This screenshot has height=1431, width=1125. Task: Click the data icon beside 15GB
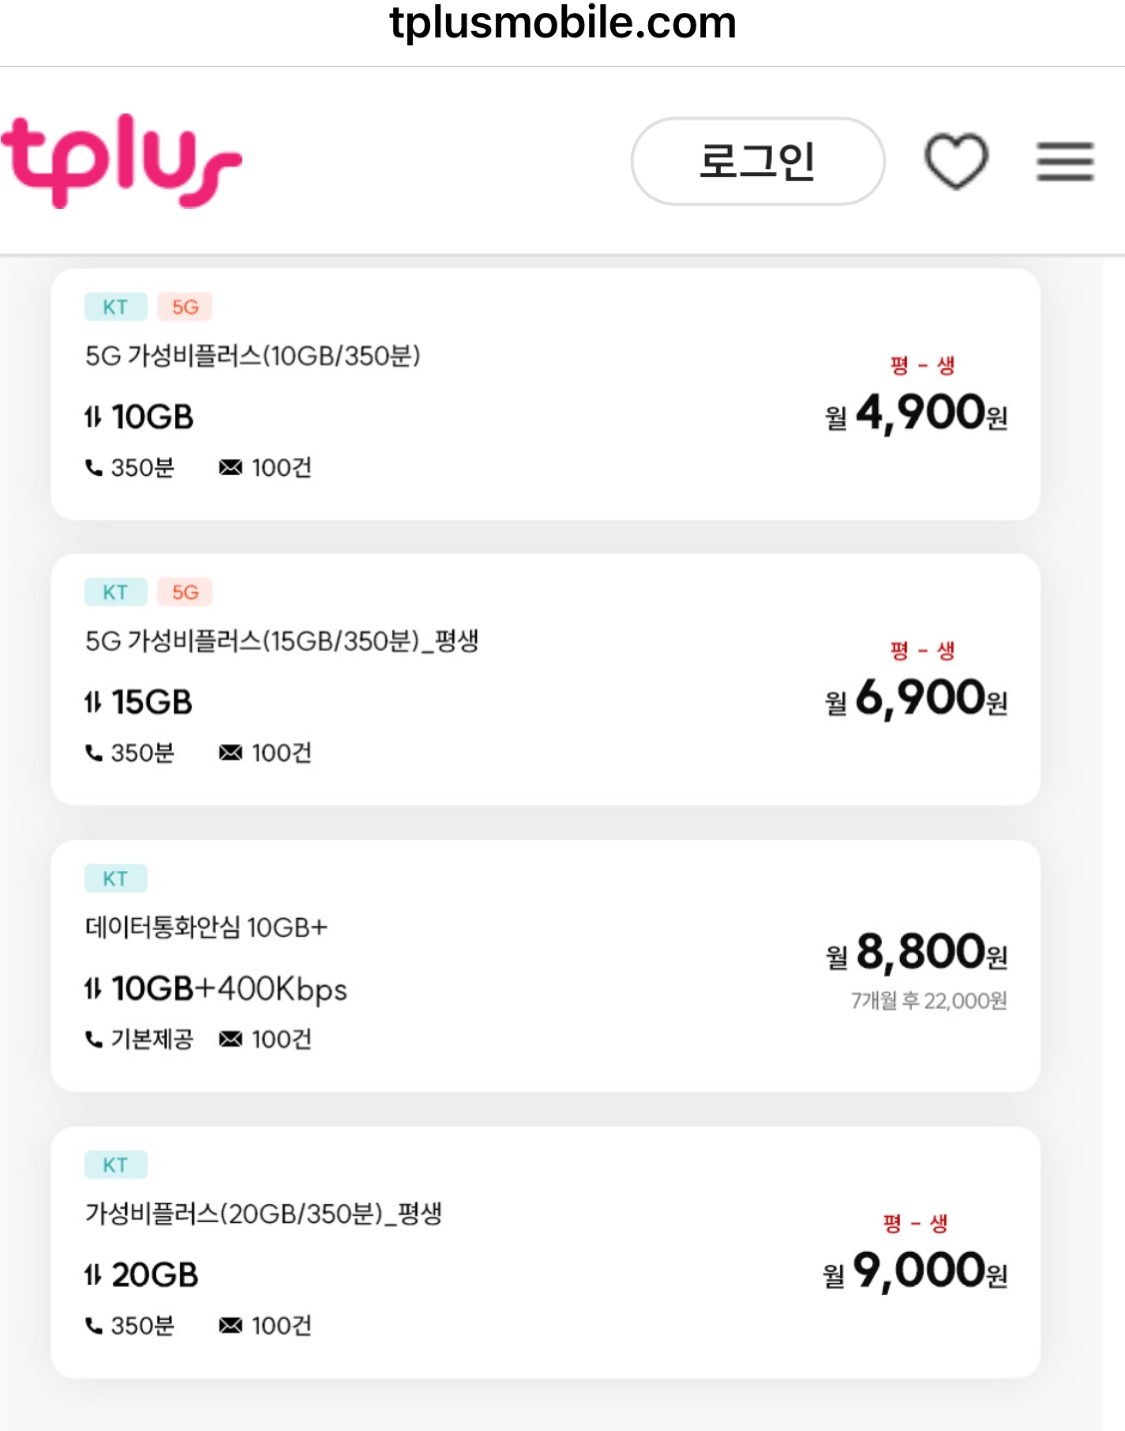point(93,703)
